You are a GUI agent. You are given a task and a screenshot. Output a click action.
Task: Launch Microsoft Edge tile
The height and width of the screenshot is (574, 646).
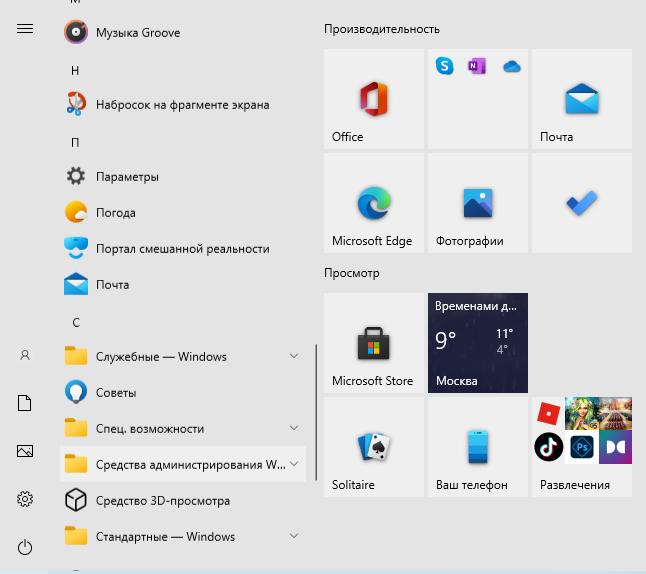coord(374,203)
